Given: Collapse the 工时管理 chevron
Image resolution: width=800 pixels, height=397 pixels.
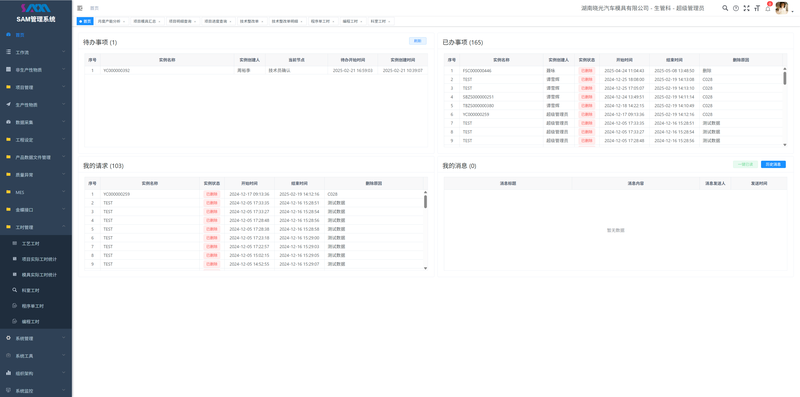Looking at the screenshot, I should (x=64, y=227).
